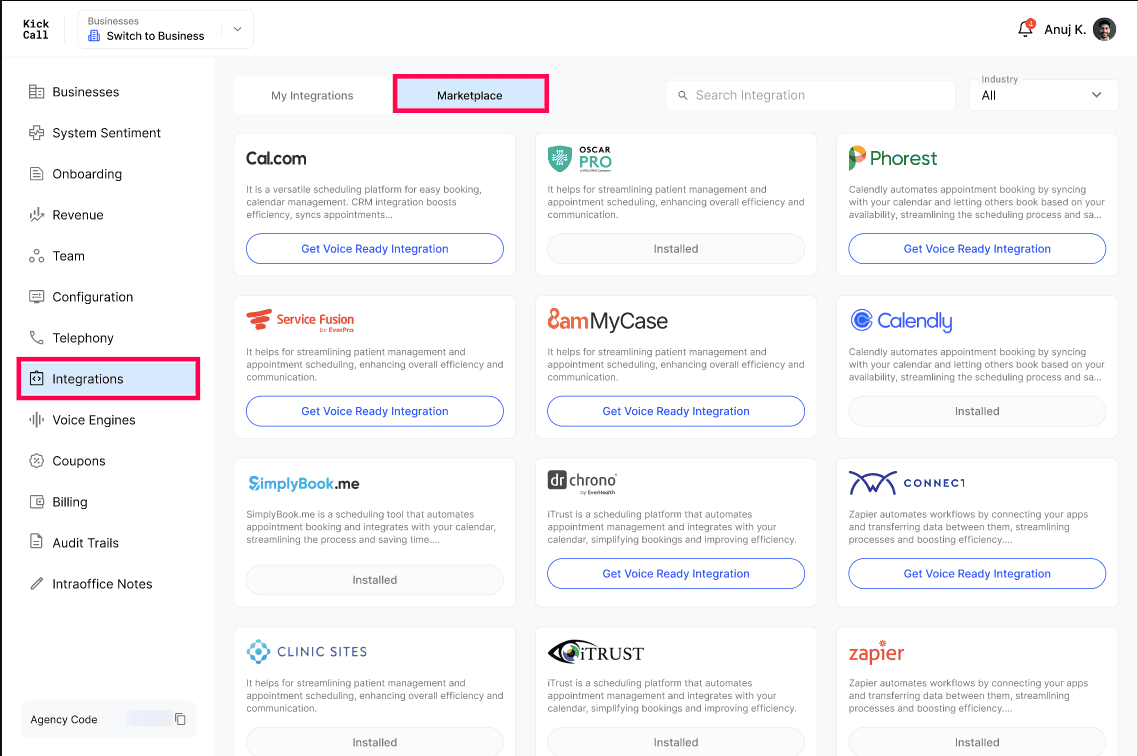Open Businesses in the sidebar
Image resolution: width=1138 pixels, height=756 pixels.
[86, 92]
